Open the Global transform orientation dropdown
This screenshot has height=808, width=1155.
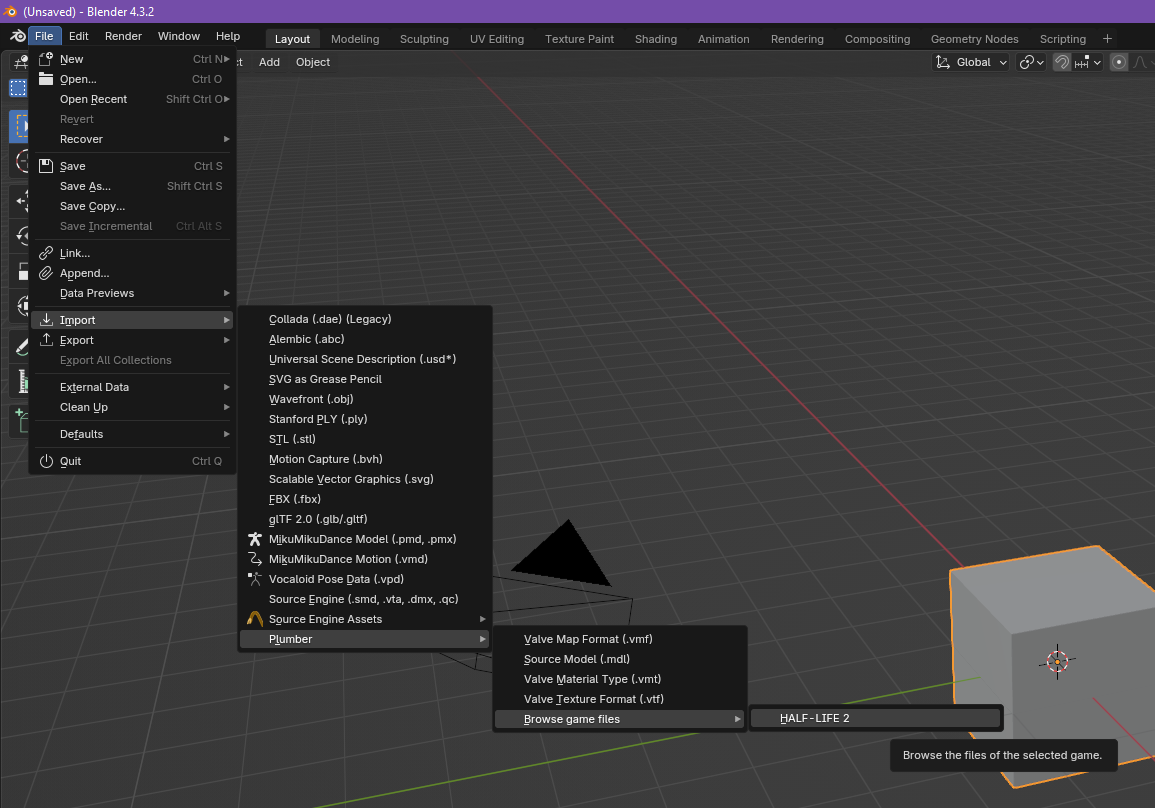click(x=972, y=62)
